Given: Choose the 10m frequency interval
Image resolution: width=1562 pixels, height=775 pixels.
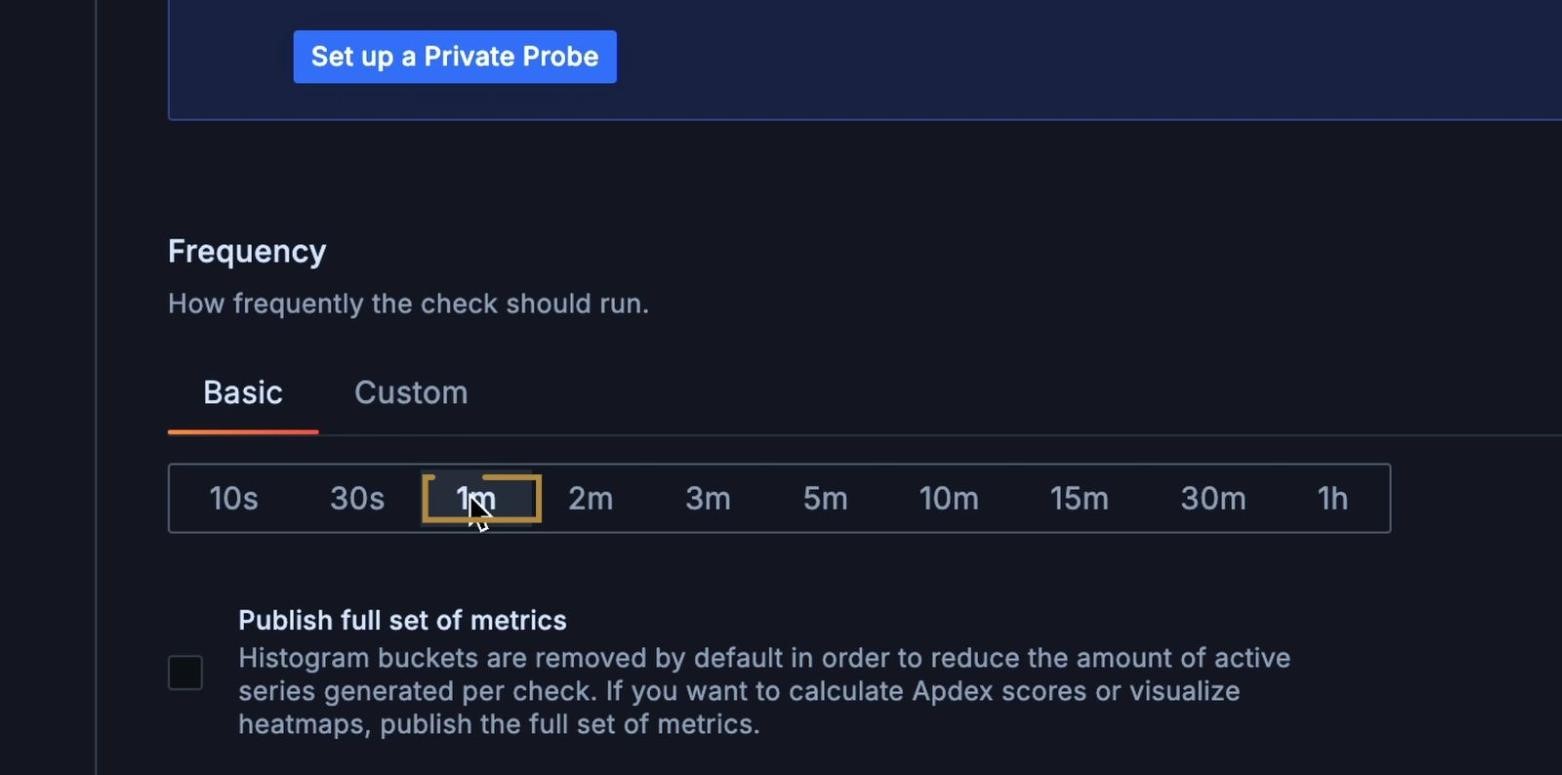Looking at the screenshot, I should (x=948, y=498).
